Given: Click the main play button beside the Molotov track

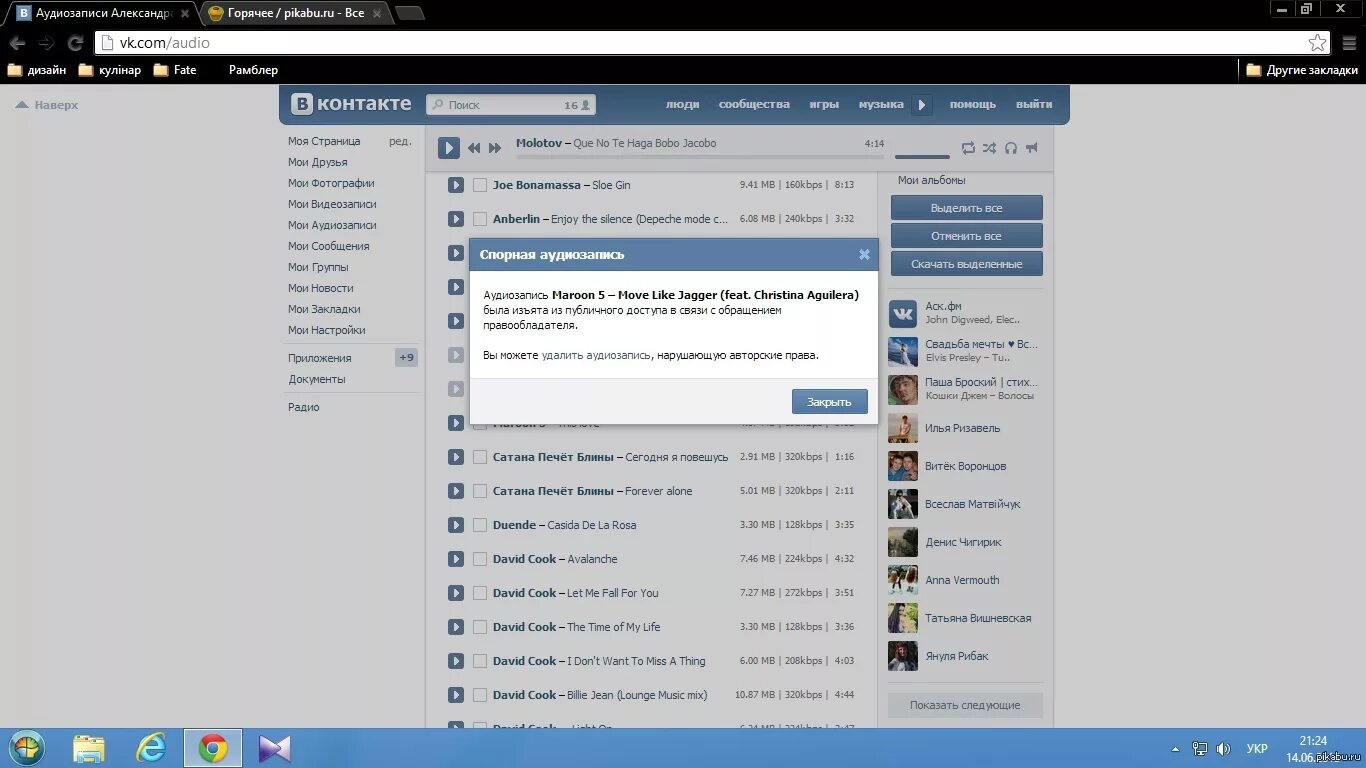Looking at the screenshot, I should click(449, 148).
